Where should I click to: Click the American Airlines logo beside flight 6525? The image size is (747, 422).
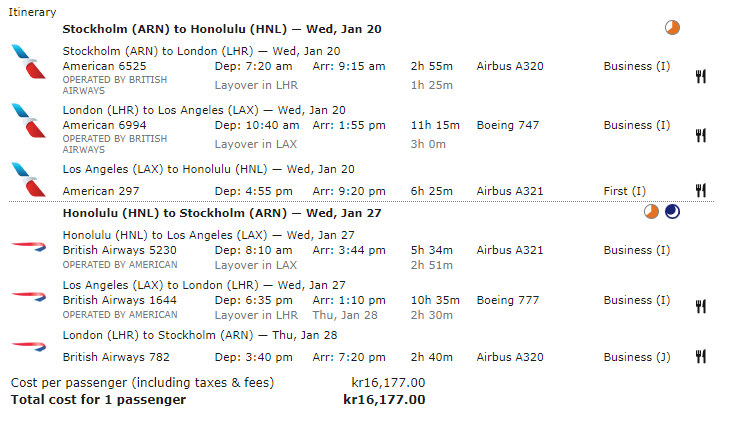click(27, 61)
